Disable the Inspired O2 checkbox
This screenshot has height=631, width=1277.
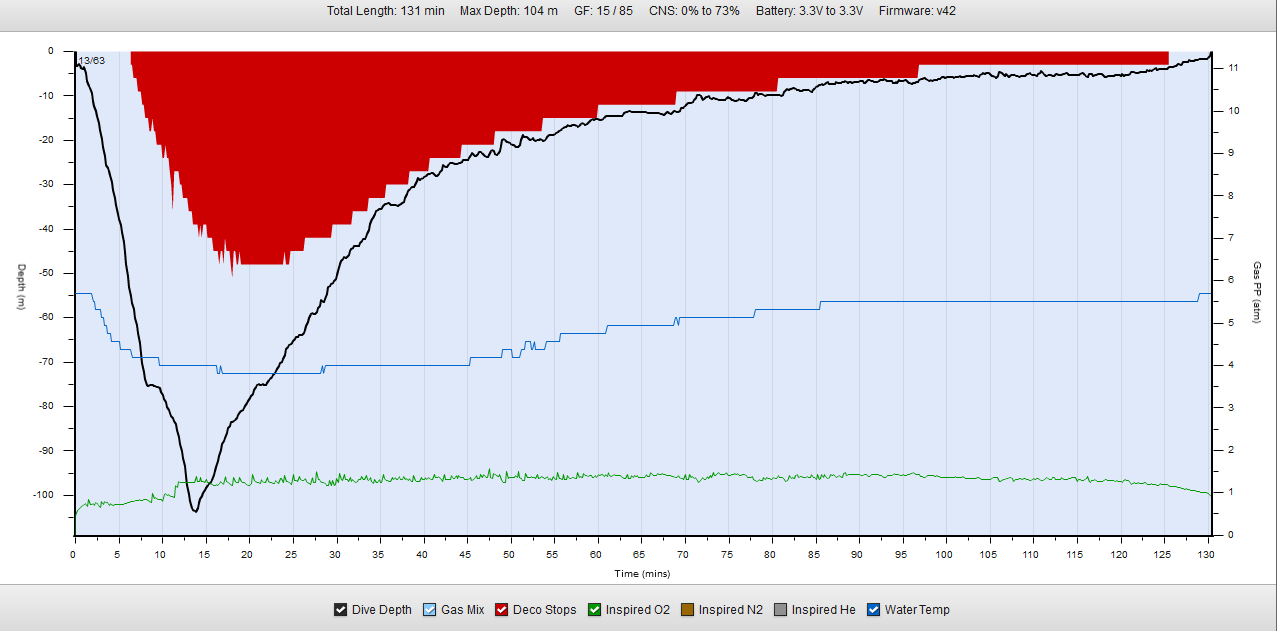tap(594, 610)
